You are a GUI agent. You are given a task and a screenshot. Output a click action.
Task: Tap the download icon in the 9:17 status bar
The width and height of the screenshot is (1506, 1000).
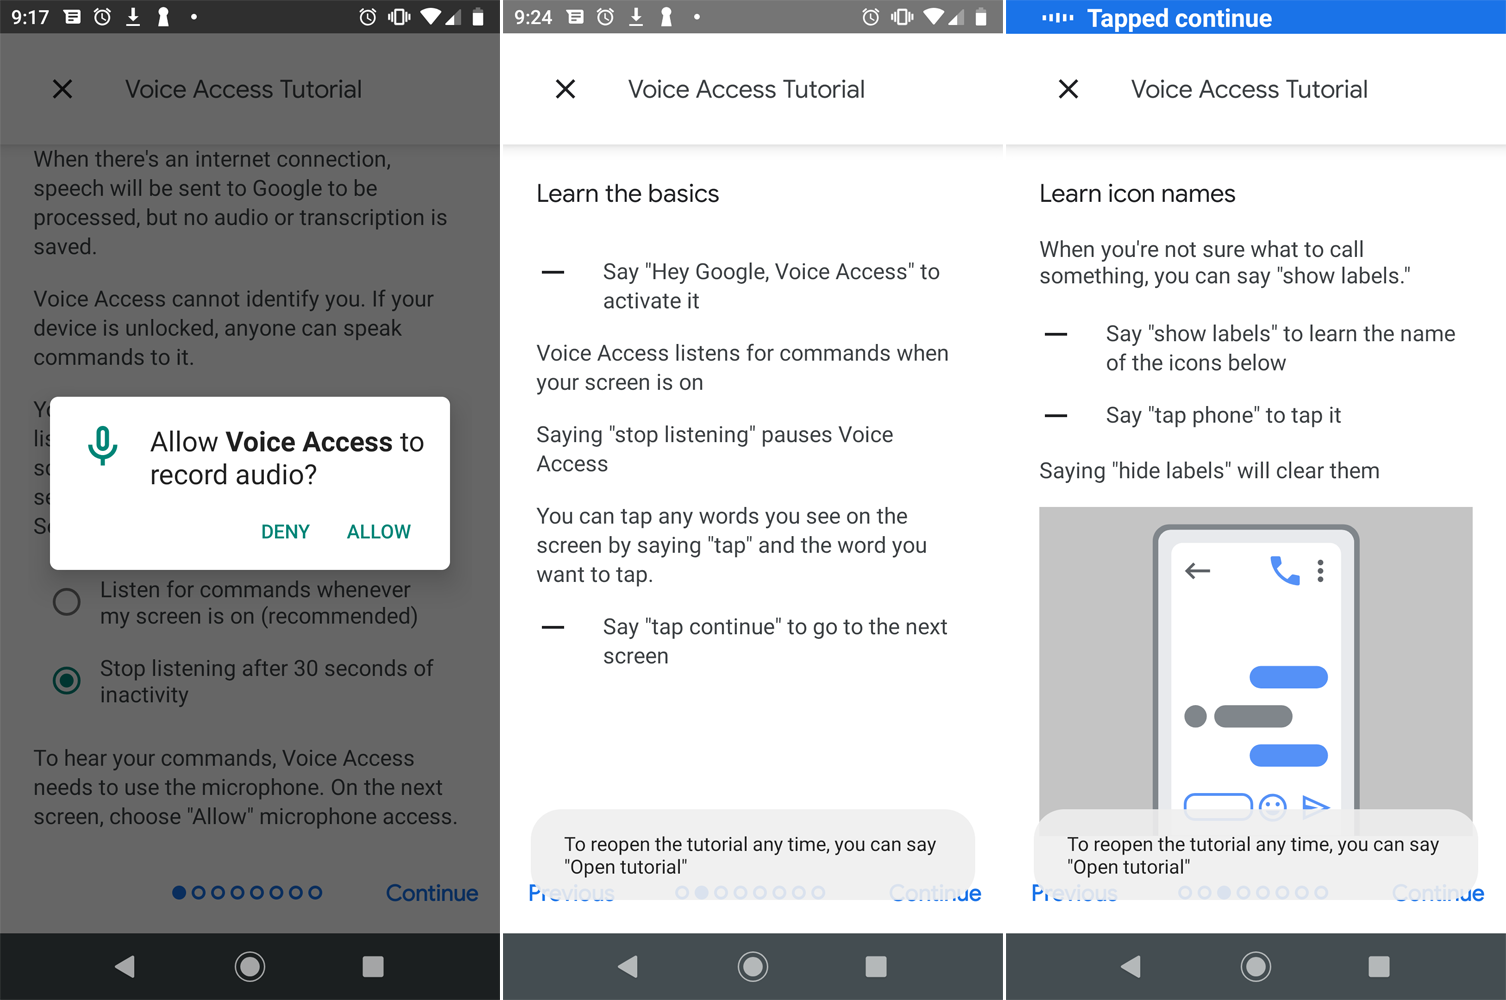(x=133, y=17)
